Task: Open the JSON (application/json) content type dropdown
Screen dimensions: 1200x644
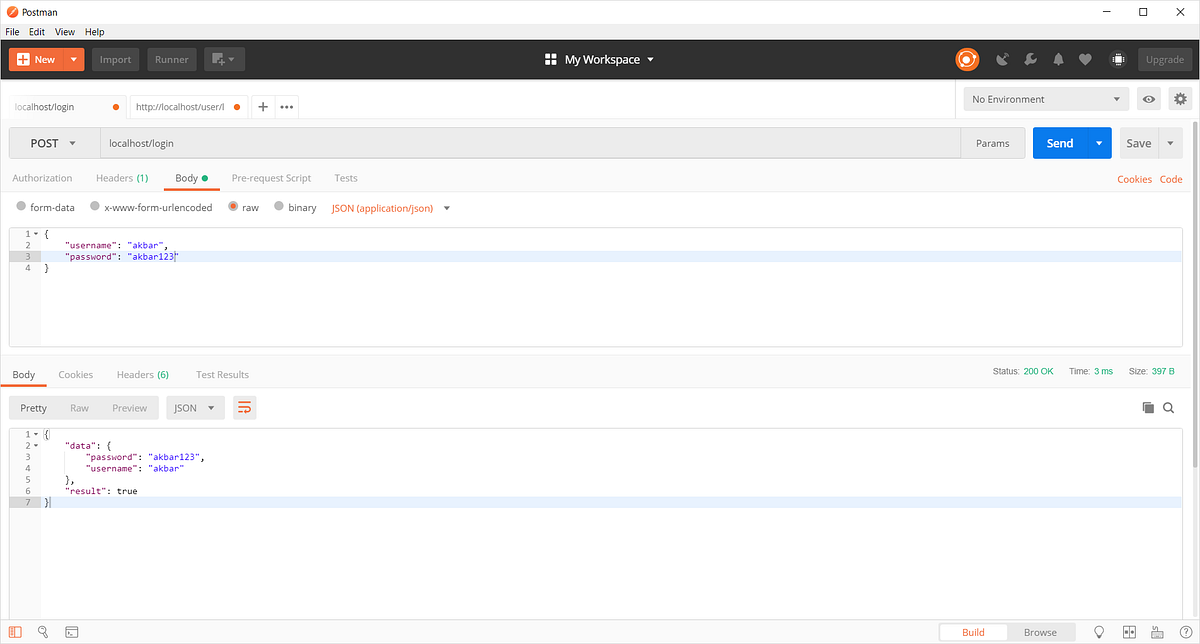Action: coord(390,207)
